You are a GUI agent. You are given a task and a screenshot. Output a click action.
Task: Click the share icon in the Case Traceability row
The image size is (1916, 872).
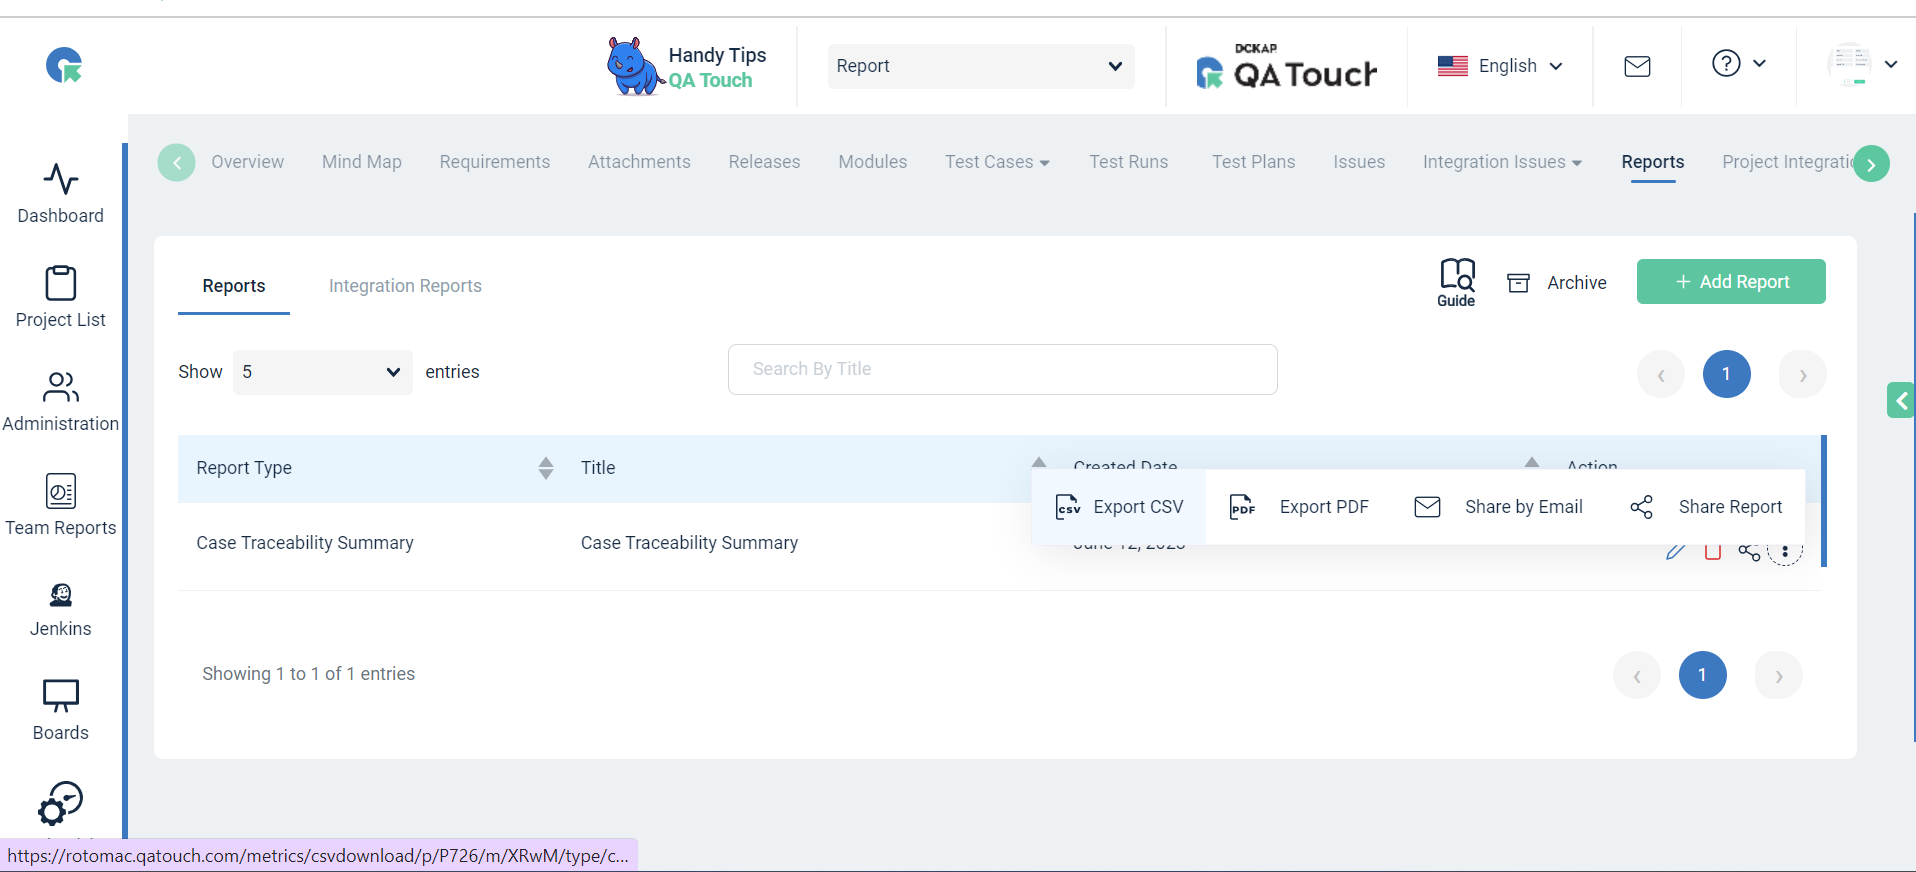1749,552
